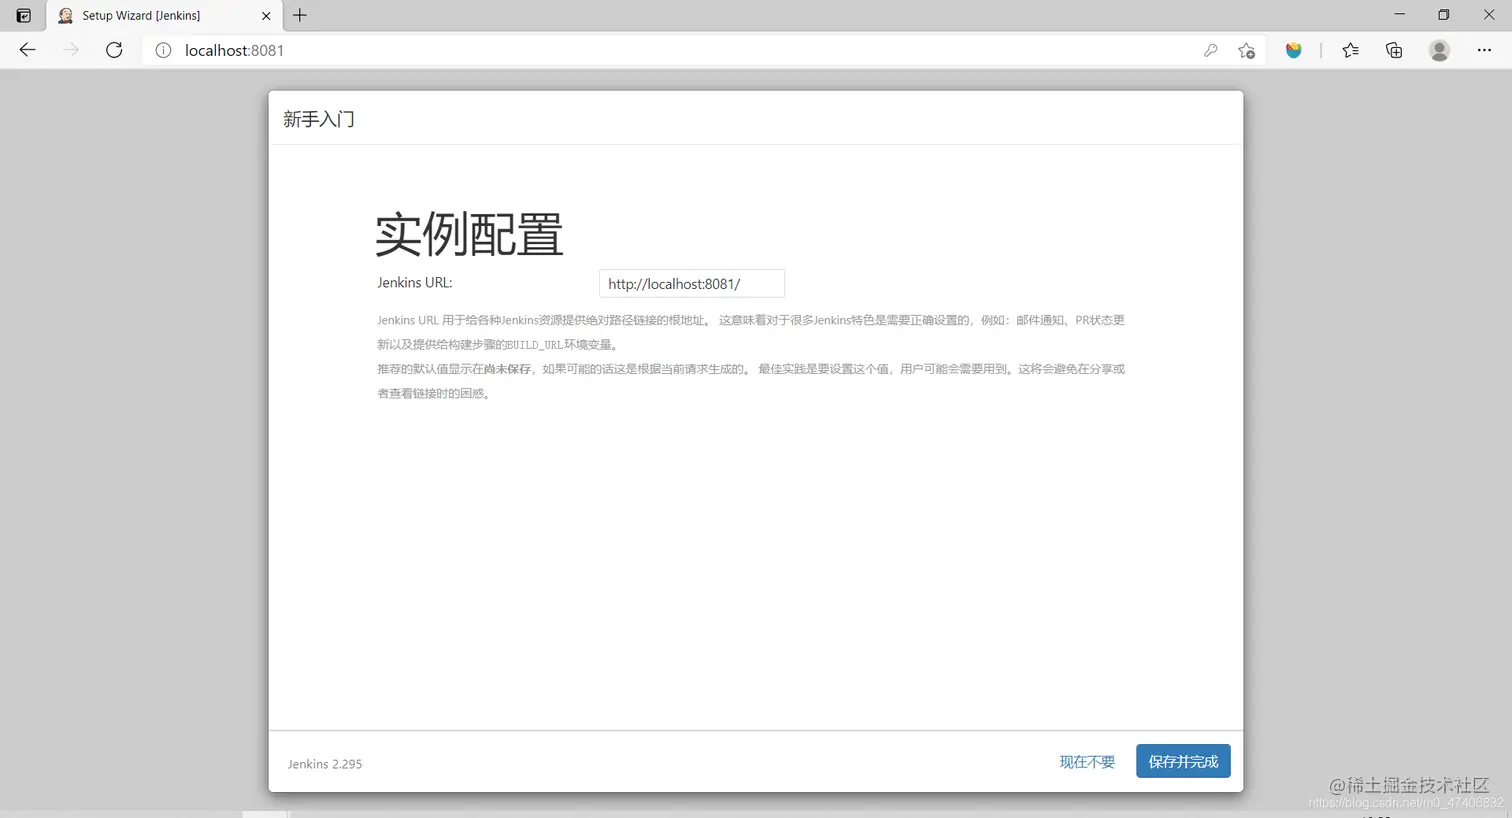The width and height of the screenshot is (1512, 818).
Task: Open the tab actions menu icon
Action: pos(22,15)
